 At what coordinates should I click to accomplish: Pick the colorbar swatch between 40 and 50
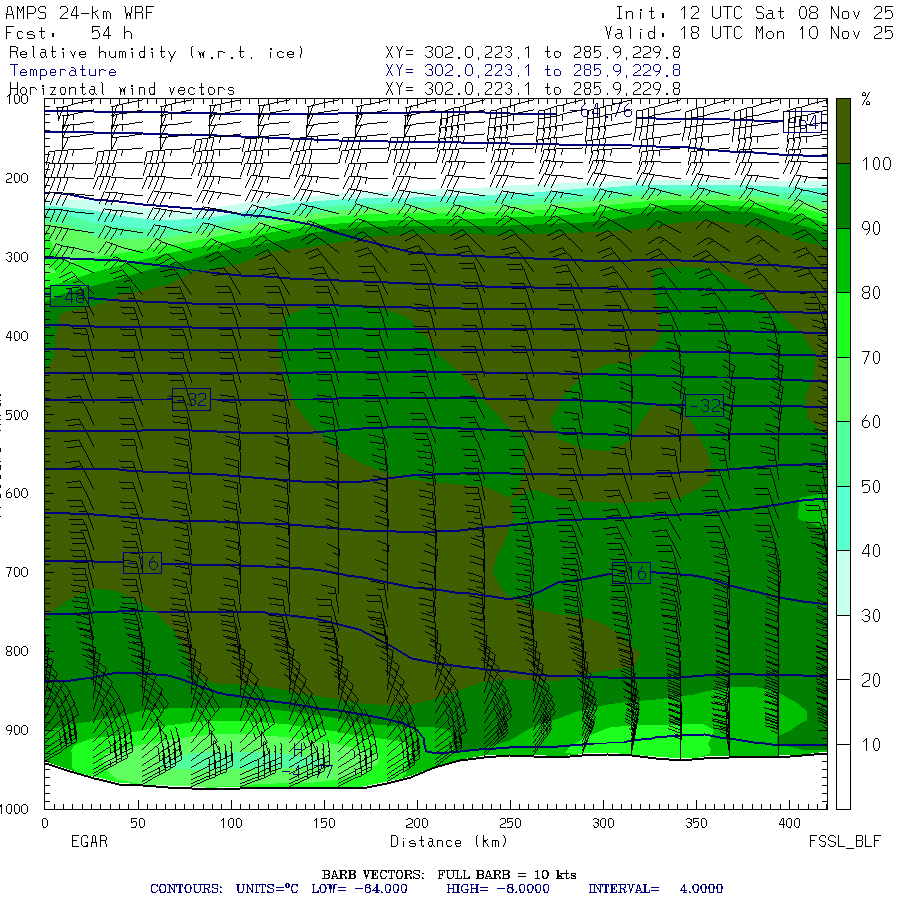(843, 517)
